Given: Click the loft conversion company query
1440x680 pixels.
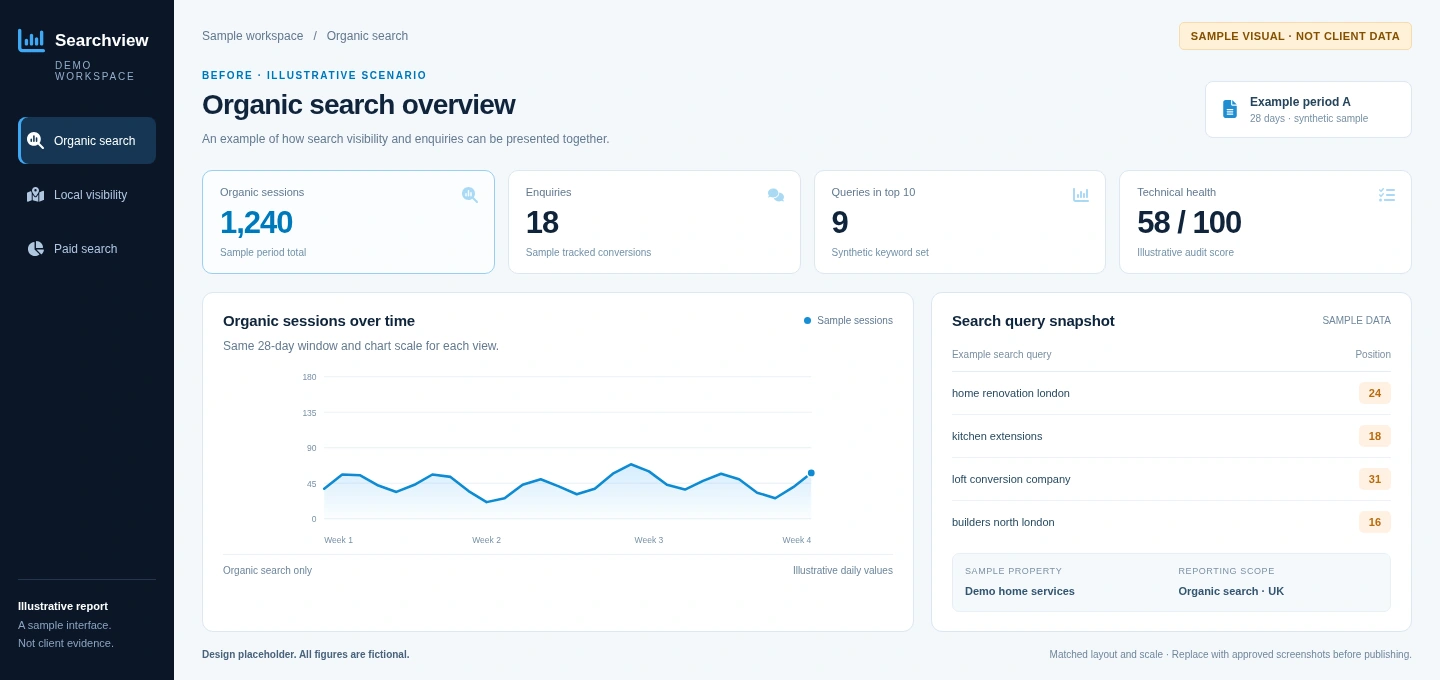Looking at the screenshot, I should click(x=1011, y=479).
